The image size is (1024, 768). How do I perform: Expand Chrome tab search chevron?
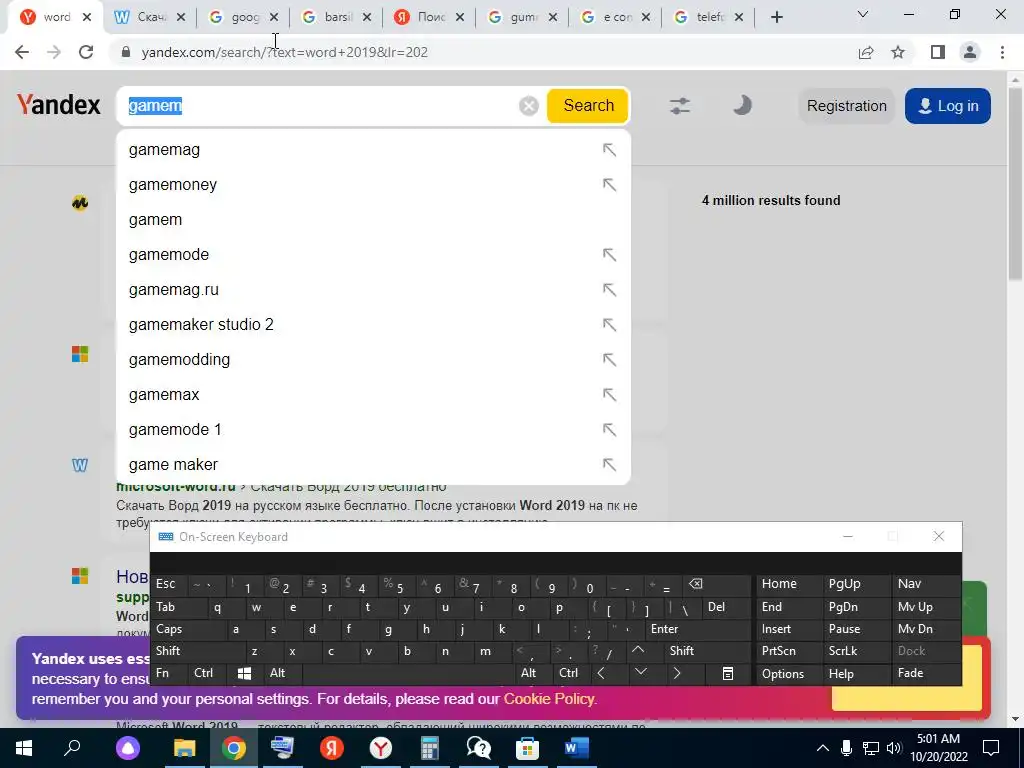[863, 14]
